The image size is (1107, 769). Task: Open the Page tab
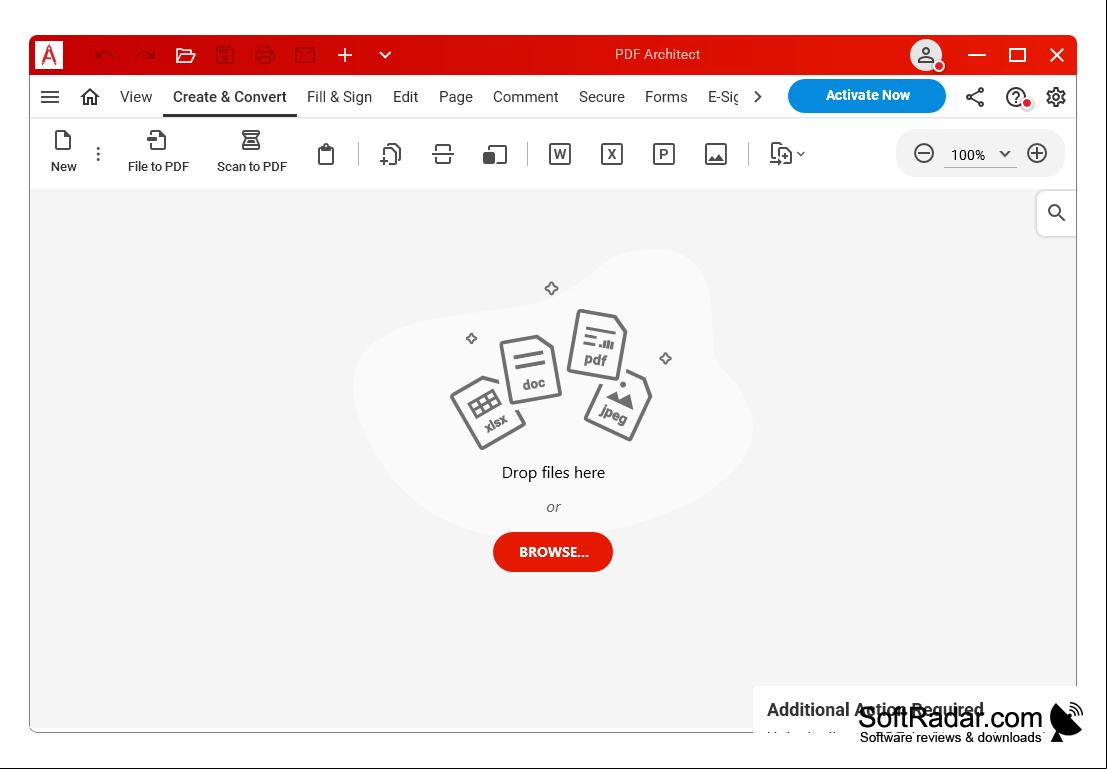[x=456, y=97]
